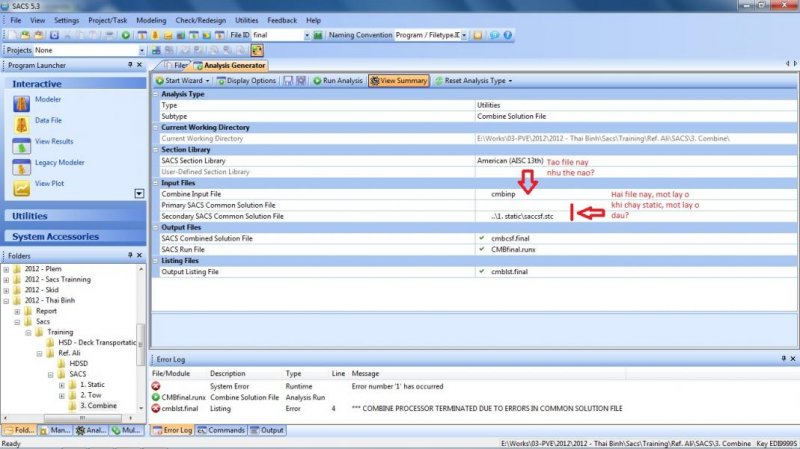Click the Combine Input File value cmbinp
The width and height of the screenshot is (800, 449).
(x=503, y=194)
